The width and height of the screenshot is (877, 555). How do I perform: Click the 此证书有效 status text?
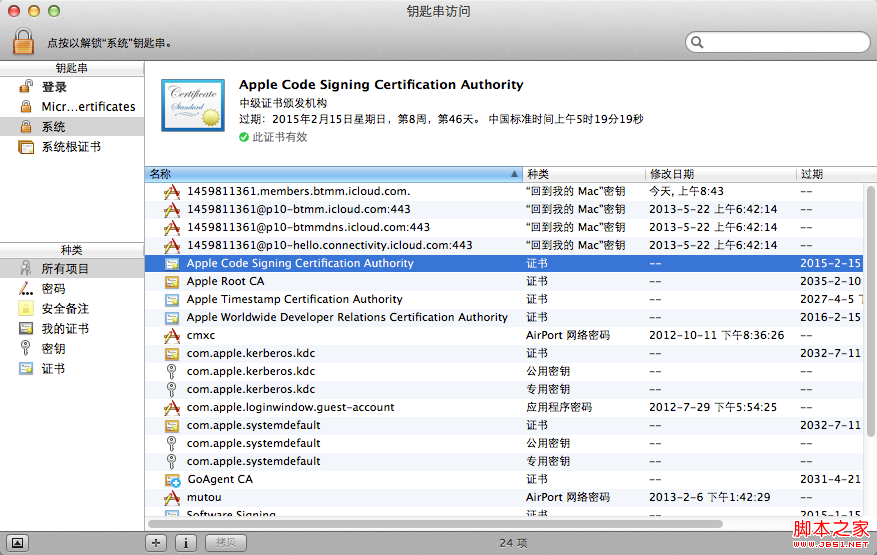tap(280, 137)
